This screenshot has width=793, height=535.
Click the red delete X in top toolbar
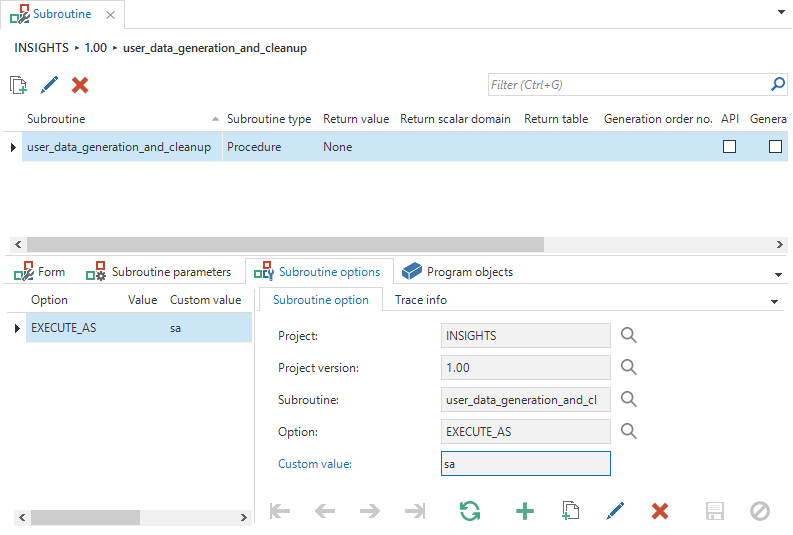coord(80,86)
